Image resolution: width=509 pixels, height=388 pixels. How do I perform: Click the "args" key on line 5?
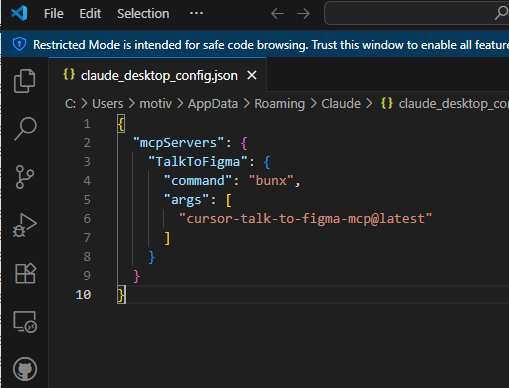(x=186, y=200)
